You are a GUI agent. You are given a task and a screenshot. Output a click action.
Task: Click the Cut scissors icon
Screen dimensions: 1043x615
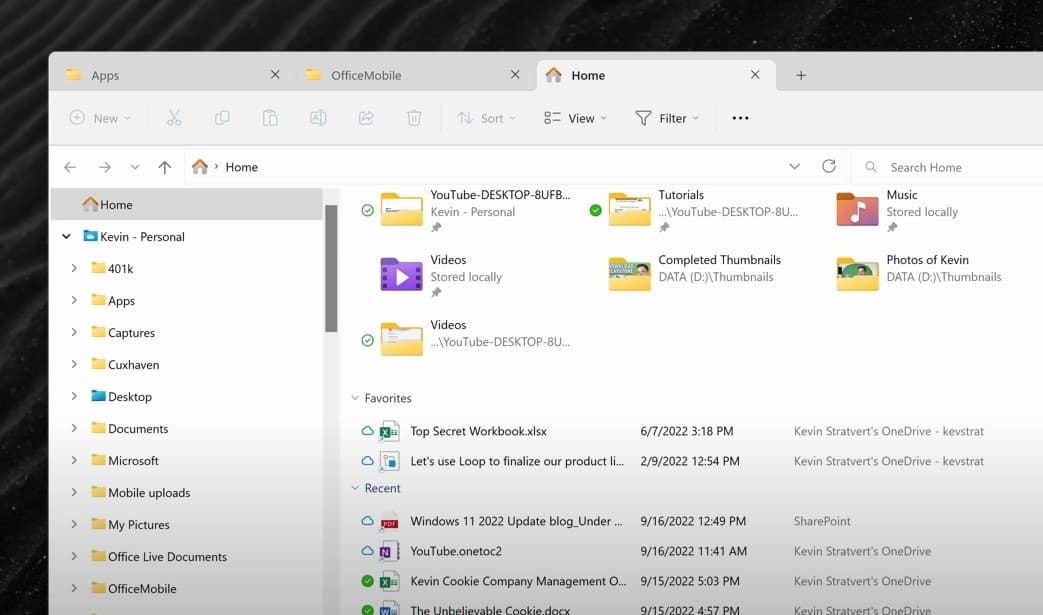[174, 118]
